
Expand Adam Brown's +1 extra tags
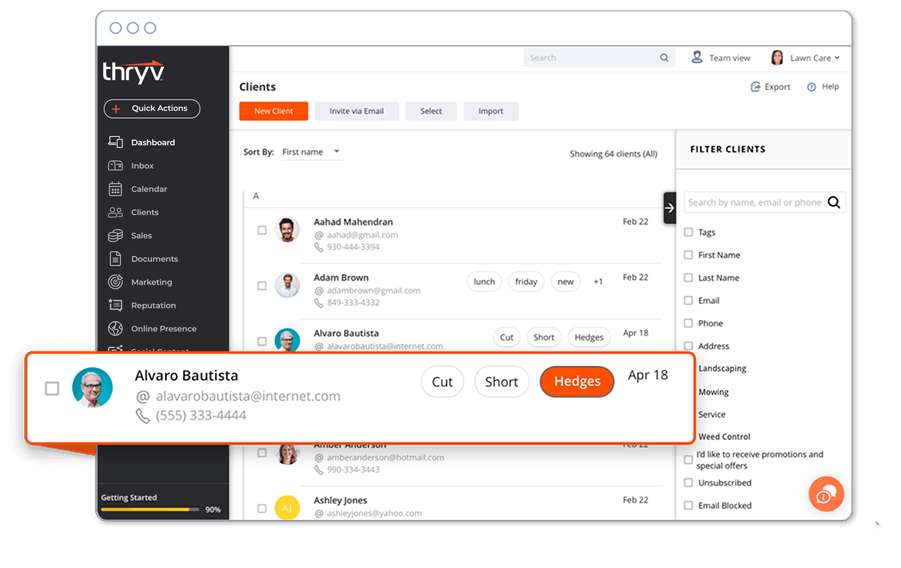point(598,282)
